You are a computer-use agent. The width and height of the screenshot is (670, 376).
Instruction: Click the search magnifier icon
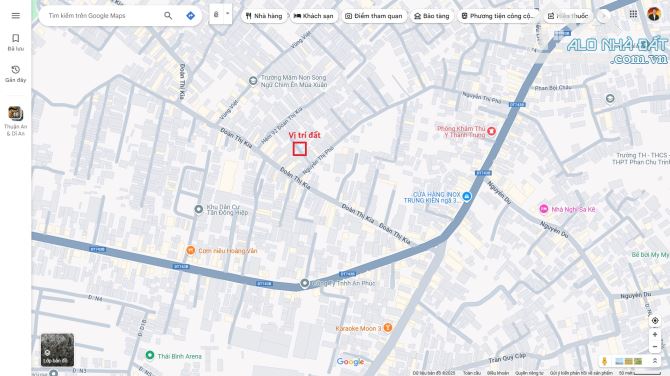(168, 16)
